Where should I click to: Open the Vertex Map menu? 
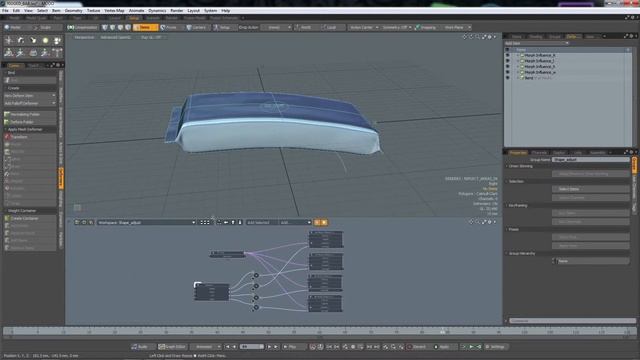click(114, 11)
